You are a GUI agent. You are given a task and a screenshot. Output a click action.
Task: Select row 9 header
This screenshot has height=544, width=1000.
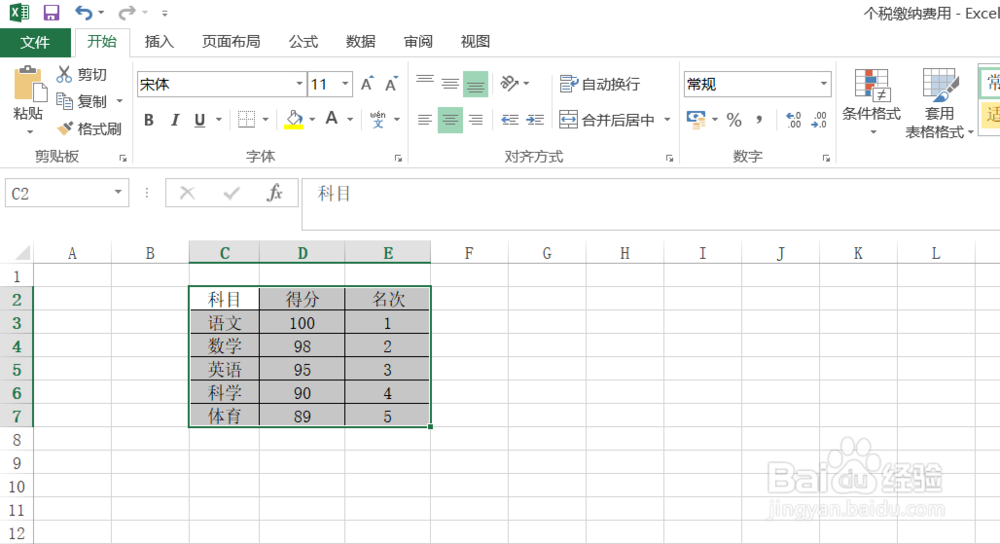(x=17, y=463)
